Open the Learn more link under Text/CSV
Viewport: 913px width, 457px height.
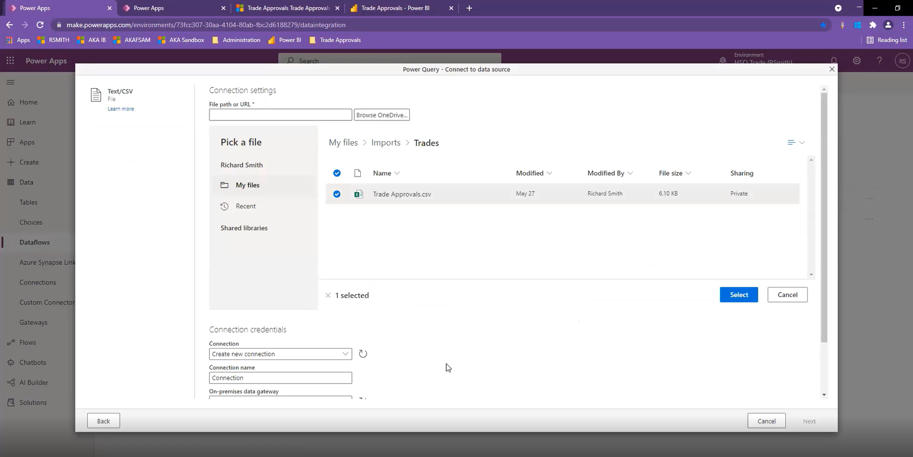pos(121,109)
